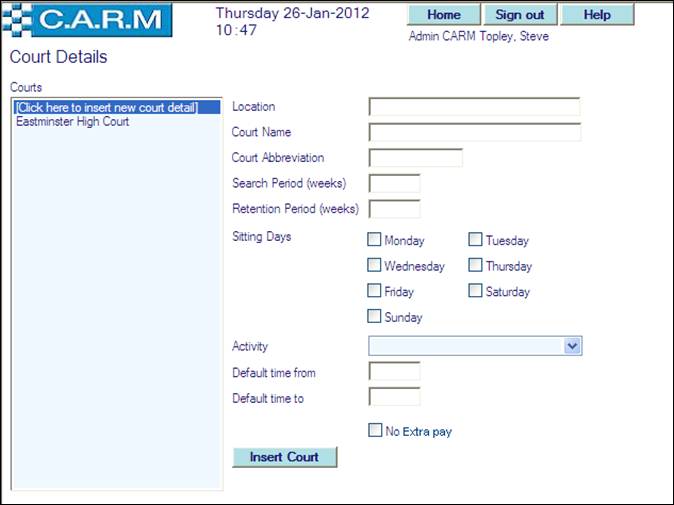Viewport: 674px width, 505px height.
Task: Select Eastminster High Court in list
Action: (72, 122)
